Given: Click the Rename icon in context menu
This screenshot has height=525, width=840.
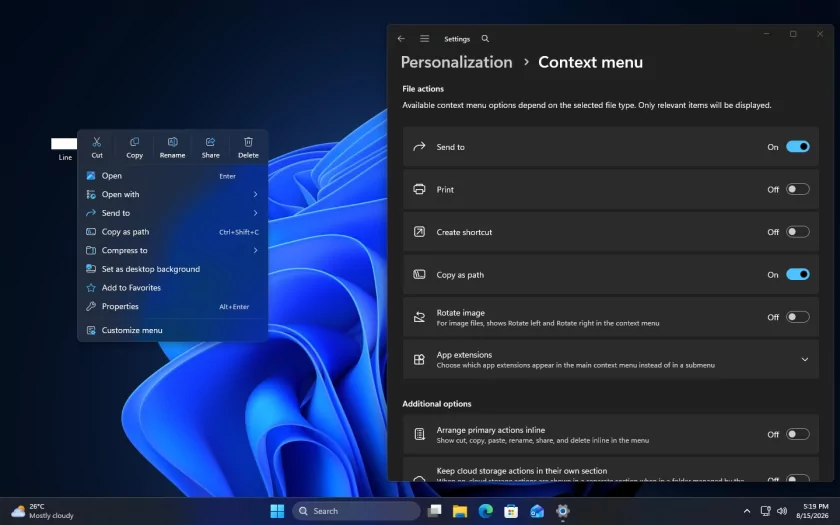Looking at the screenshot, I should click(x=172, y=142).
